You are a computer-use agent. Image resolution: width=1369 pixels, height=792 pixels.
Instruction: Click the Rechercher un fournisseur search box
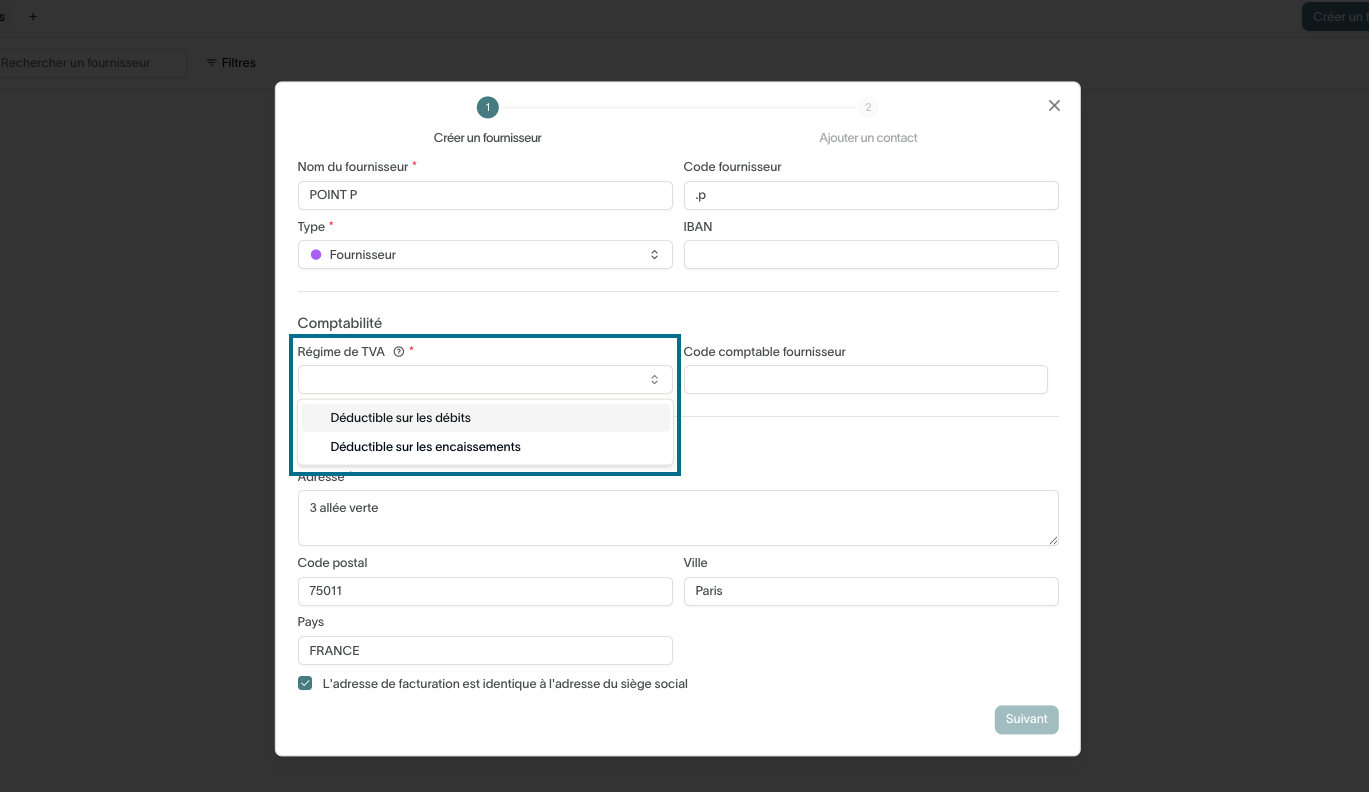(92, 63)
